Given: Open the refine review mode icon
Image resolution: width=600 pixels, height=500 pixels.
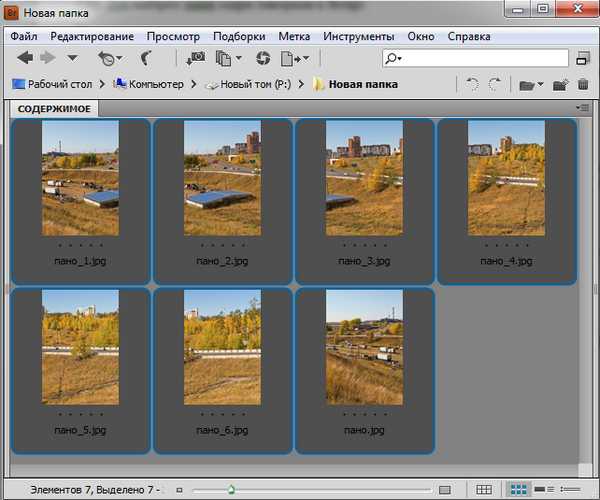Looking at the screenshot, I should [223, 59].
